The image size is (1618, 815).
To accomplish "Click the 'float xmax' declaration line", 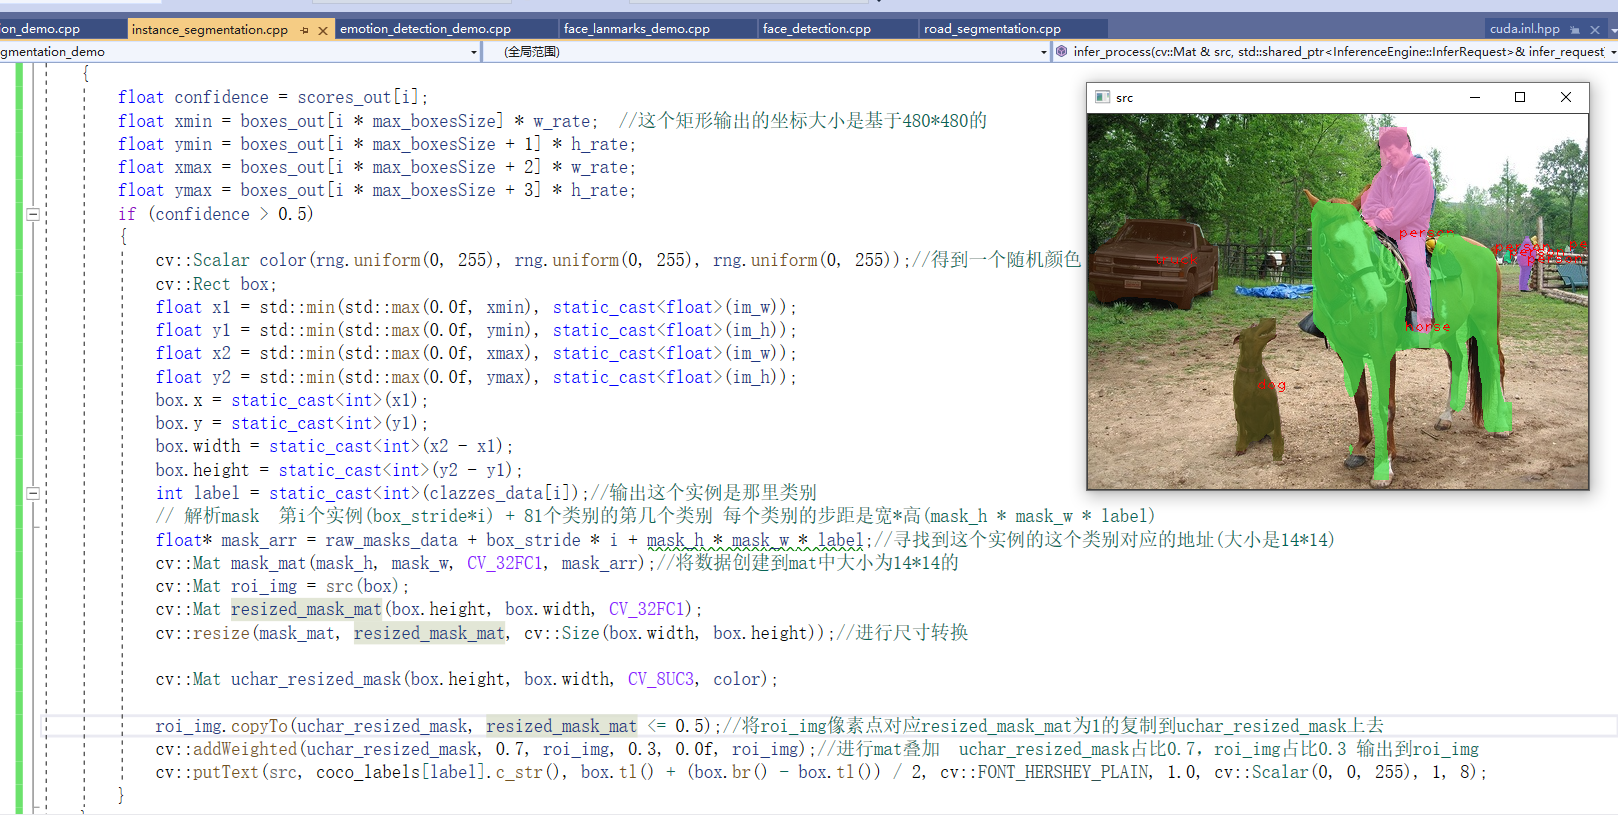I will click(x=377, y=167).
